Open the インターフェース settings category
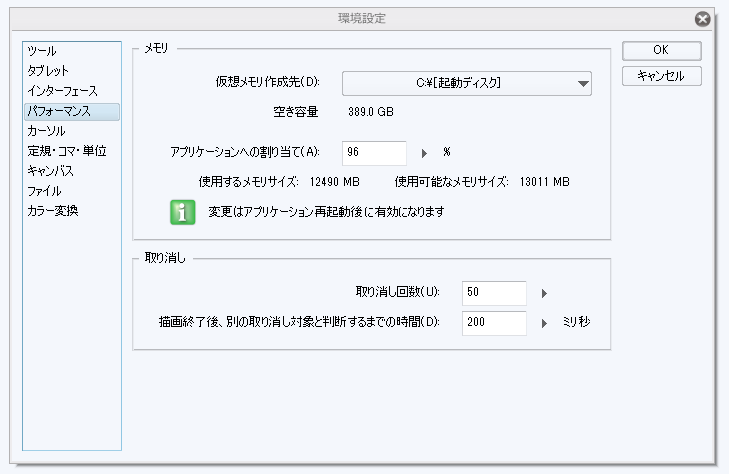The image size is (729, 474). pos(62,91)
